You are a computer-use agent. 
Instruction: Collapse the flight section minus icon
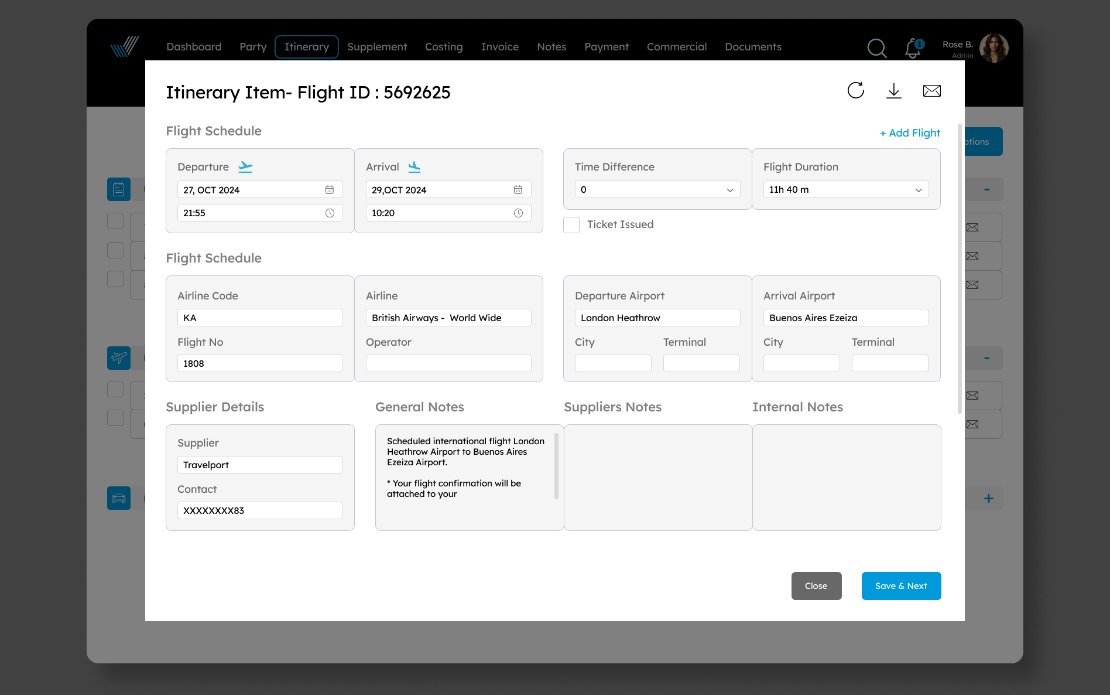point(987,358)
